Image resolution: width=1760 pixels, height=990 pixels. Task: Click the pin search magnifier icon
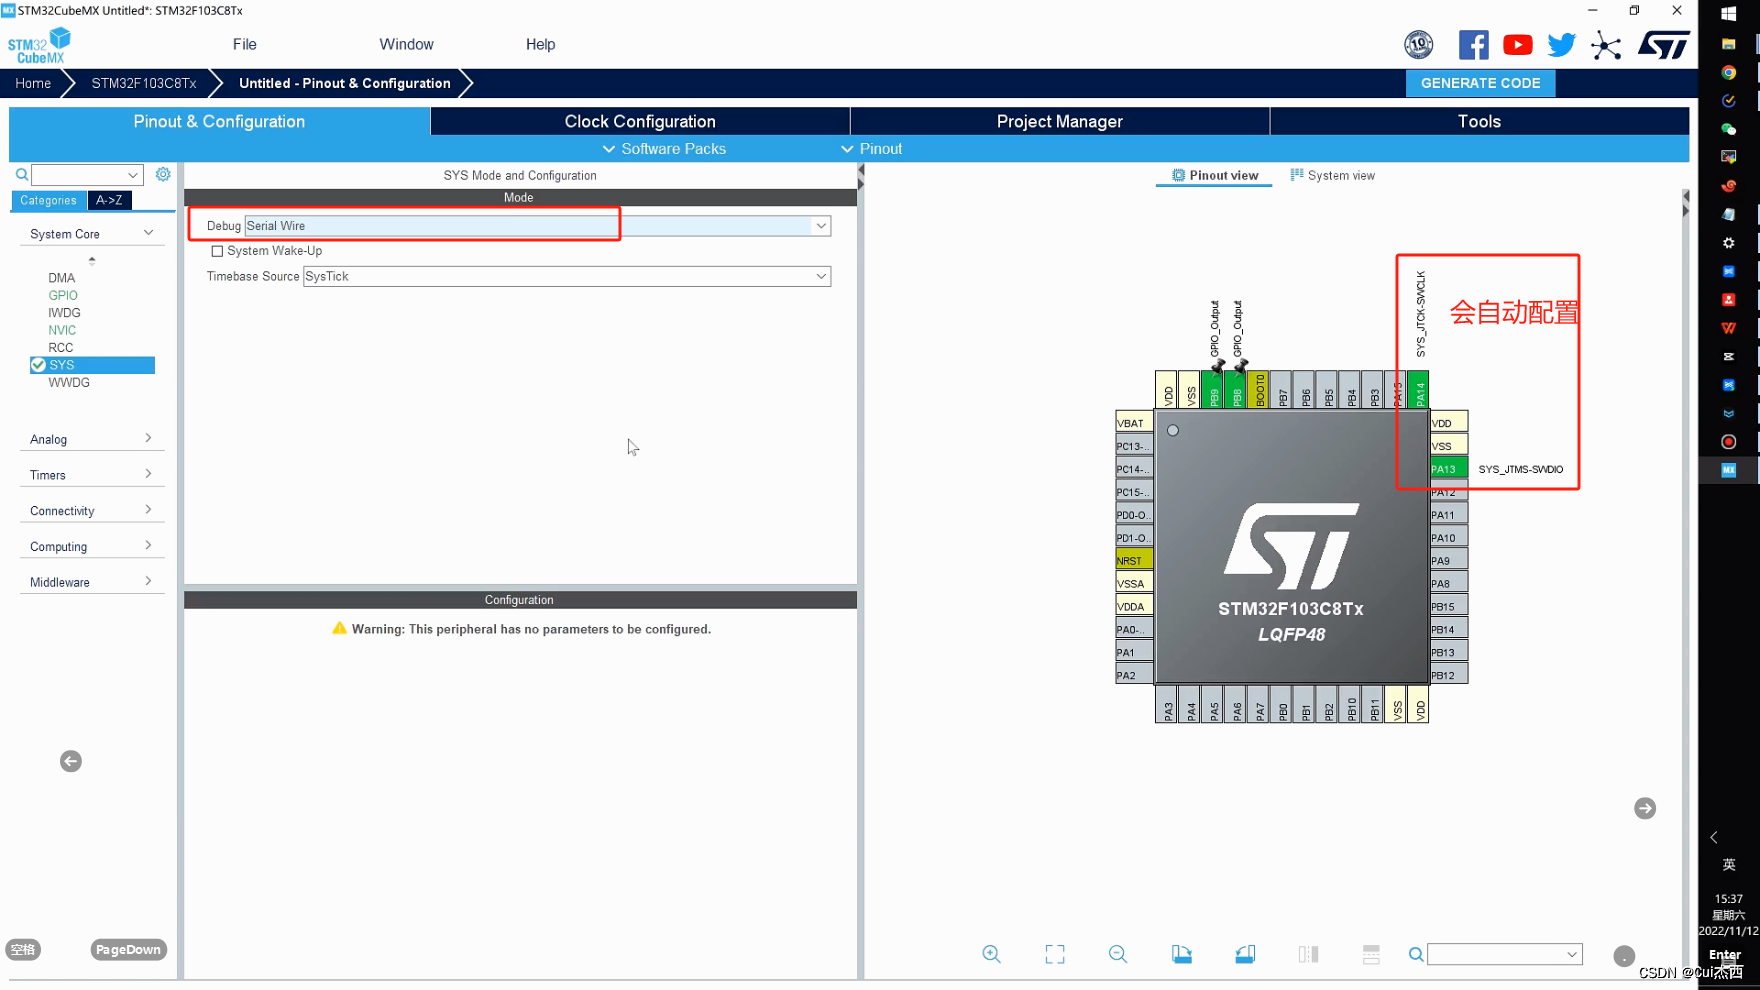(x=1416, y=954)
